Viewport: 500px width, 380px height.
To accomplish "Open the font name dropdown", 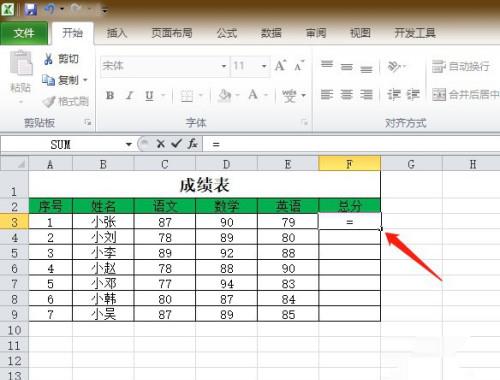I will [224, 66].
